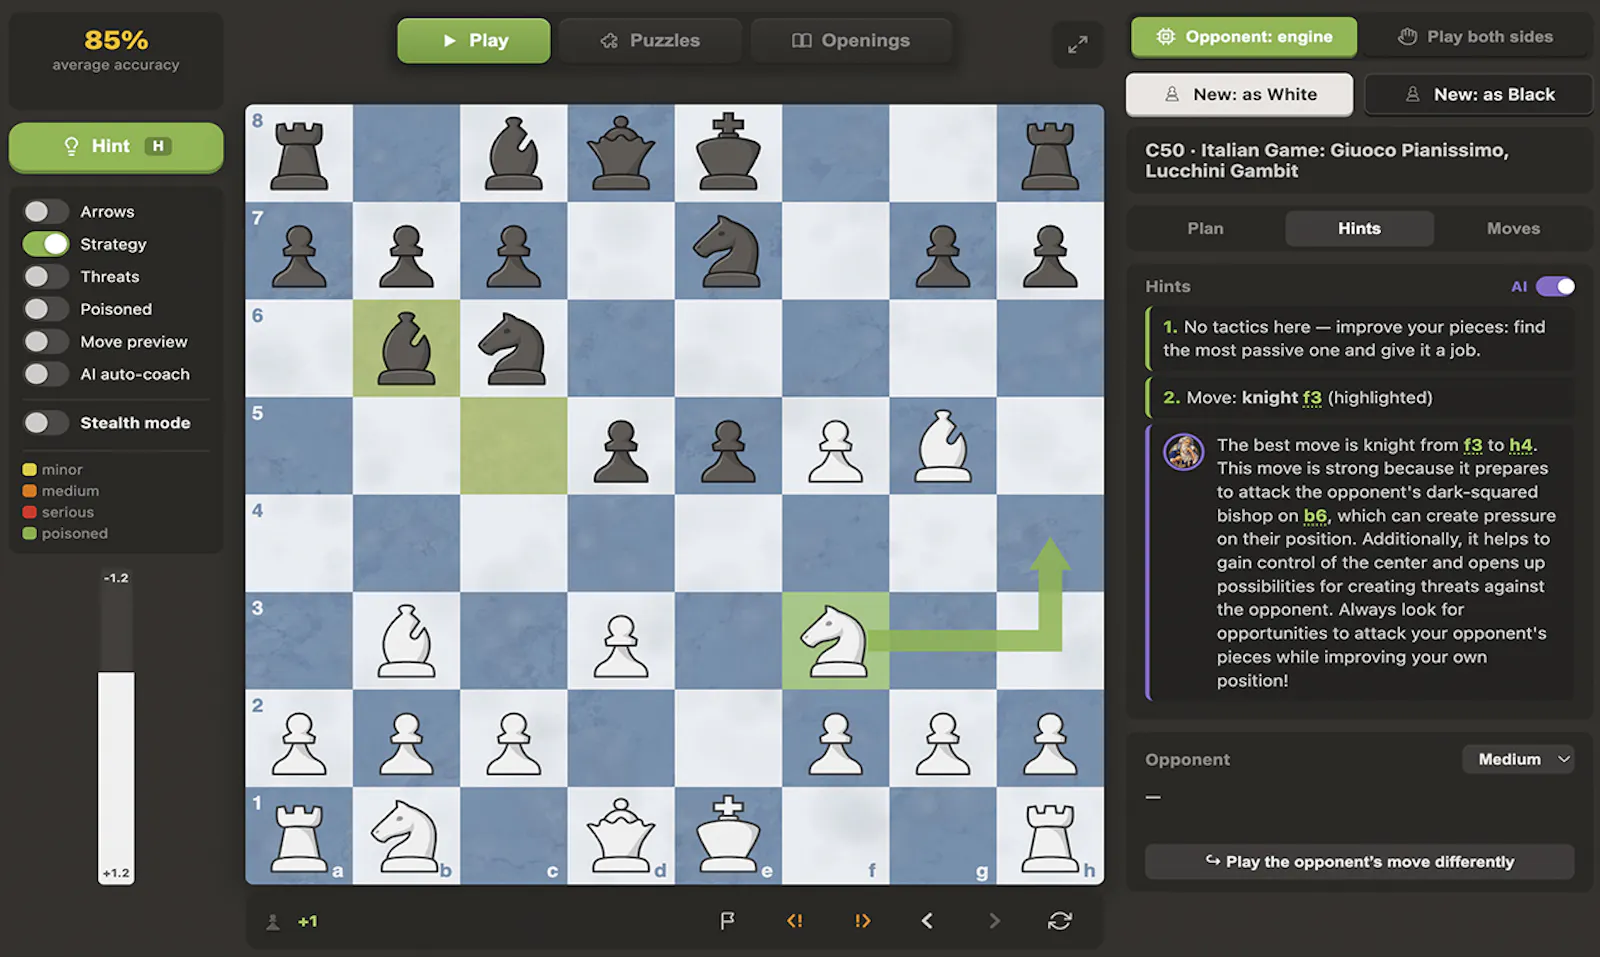The image size is (1600, 957).
Task: Turn on AI auto-coach
Action: click(46, 374)
